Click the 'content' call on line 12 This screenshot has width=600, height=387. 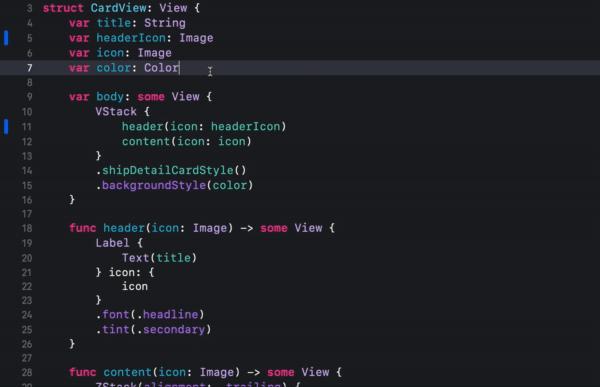146,141
